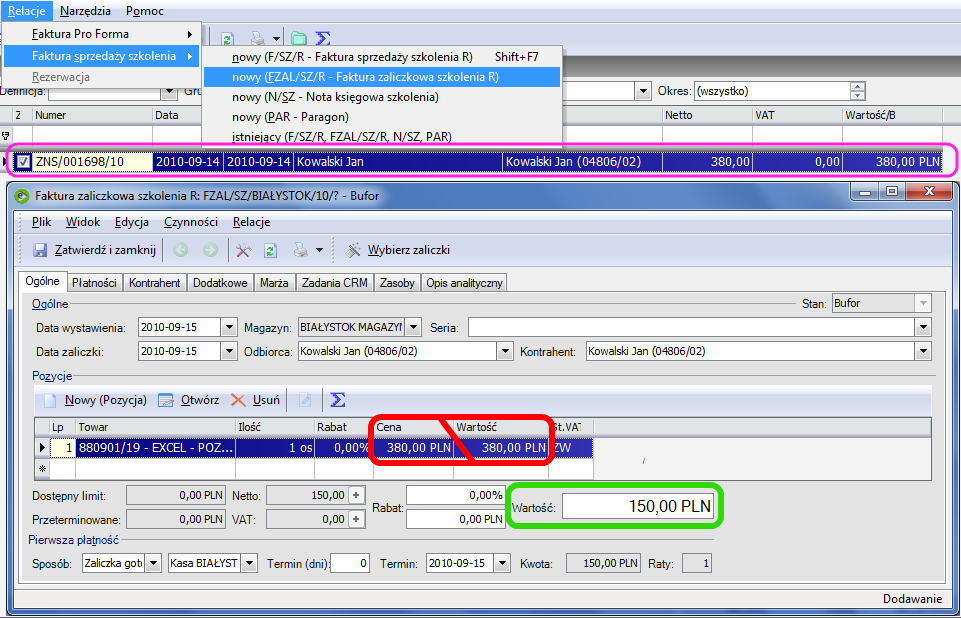Click the edit note icon in Pozycje toolbar
This screenshot has width=961, height=618.
tap(305, 400)
